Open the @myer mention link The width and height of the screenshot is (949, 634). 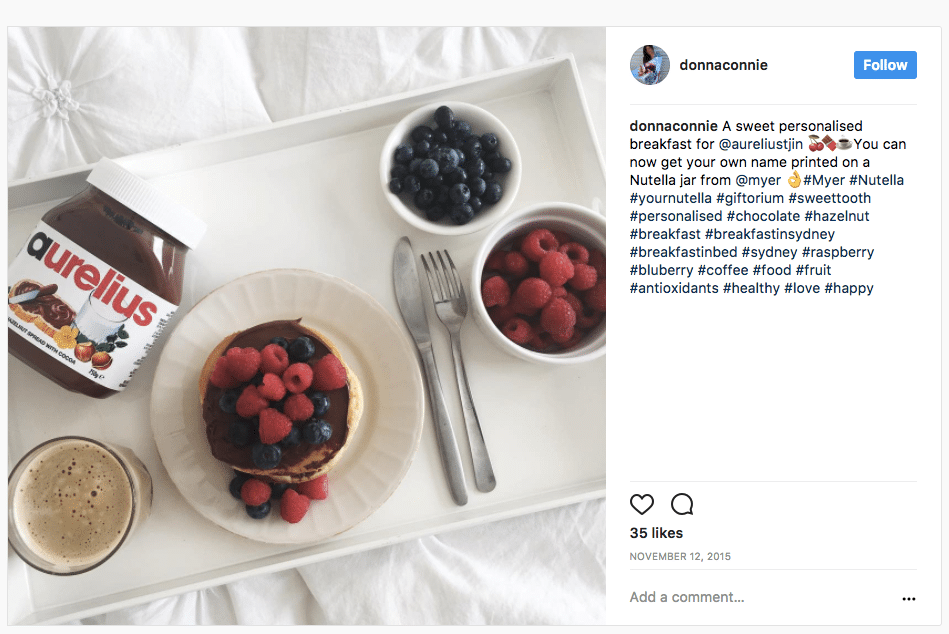click(758, 180)
